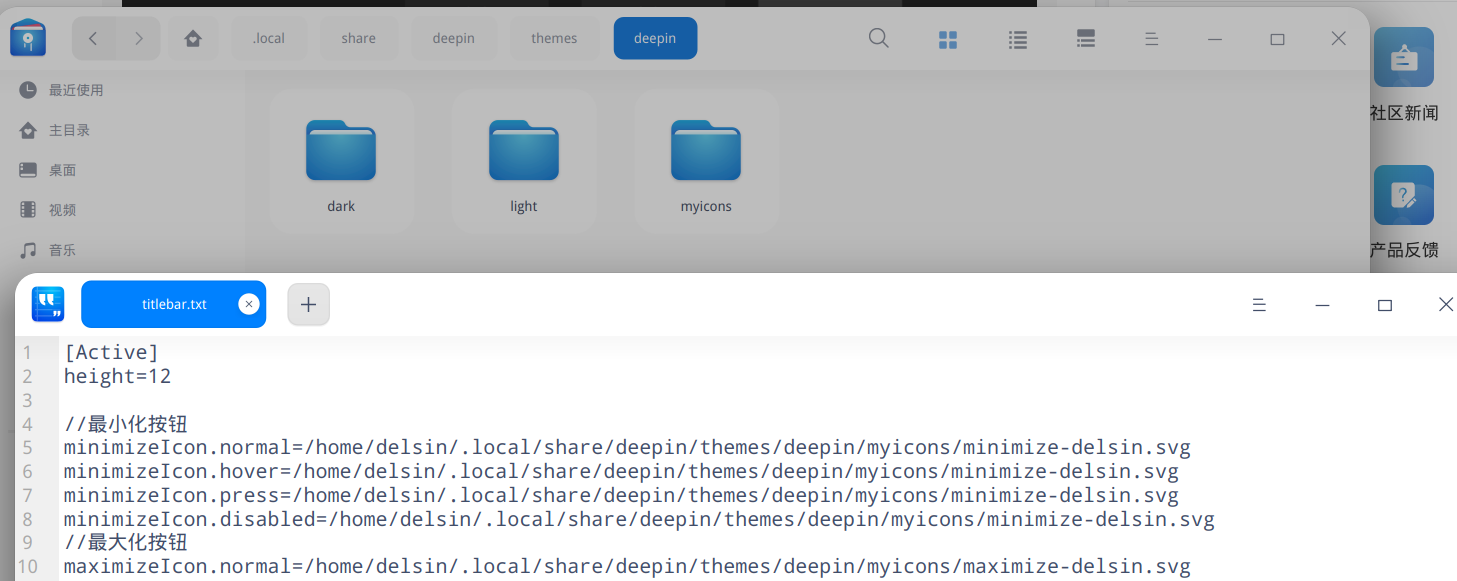1457x581 pixels.
Task: Close the file manager window
Action: pyautogui.click(x=1339, y=39)
